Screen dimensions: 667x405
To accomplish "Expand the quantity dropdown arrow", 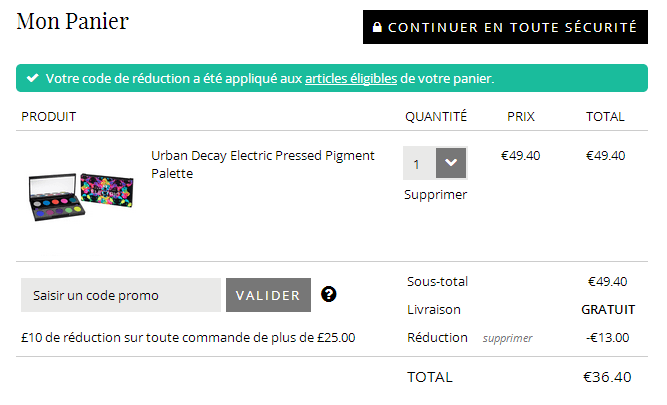I will [x=452, y=163].
